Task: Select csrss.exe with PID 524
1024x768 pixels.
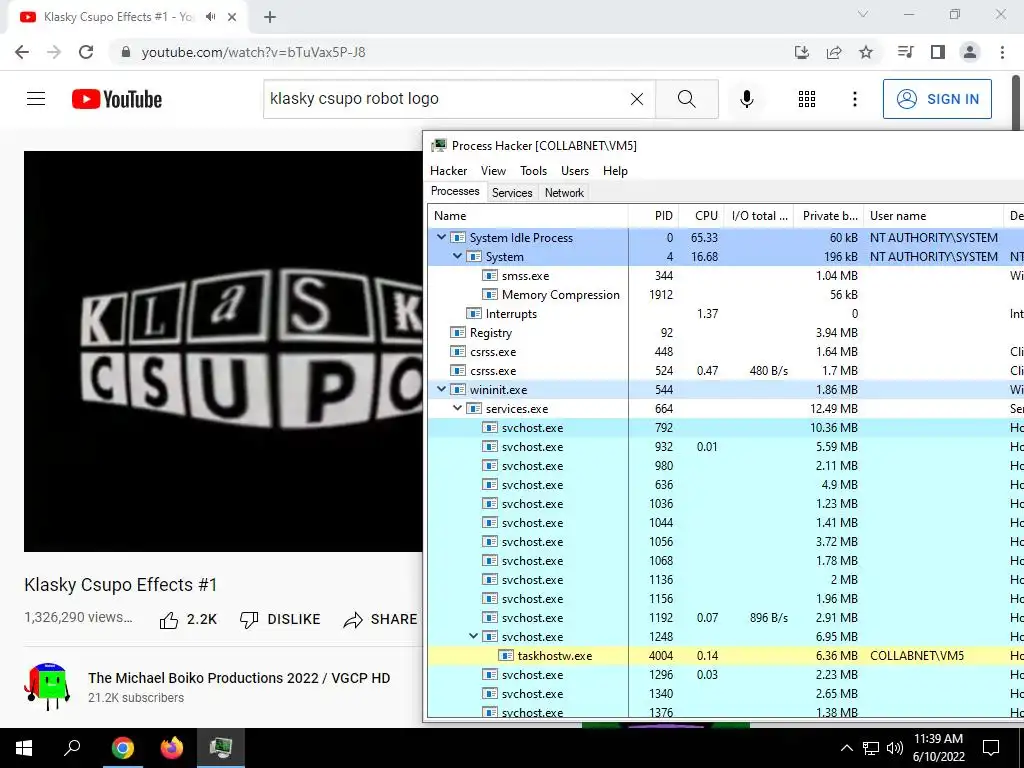Action: tap(725, 370)
